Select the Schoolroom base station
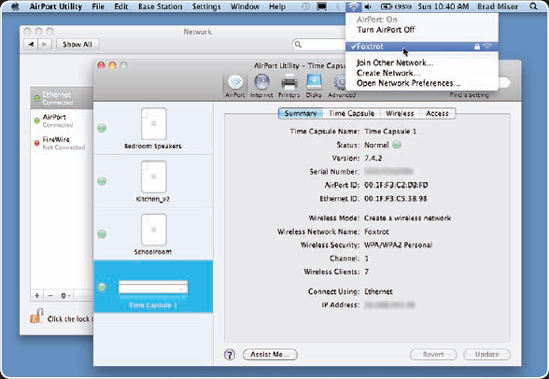This screenshot has height=379, width=549. [153, 234]
